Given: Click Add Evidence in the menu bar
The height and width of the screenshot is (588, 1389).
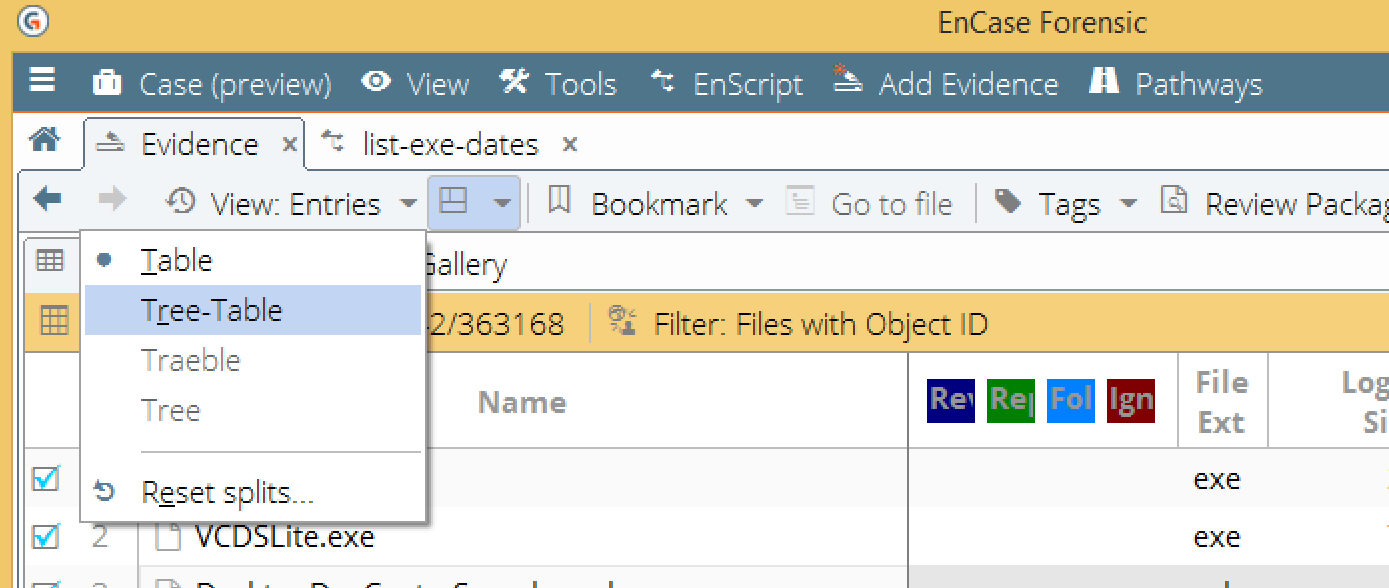Looking at the screenshot, I should tap(945, 84).
